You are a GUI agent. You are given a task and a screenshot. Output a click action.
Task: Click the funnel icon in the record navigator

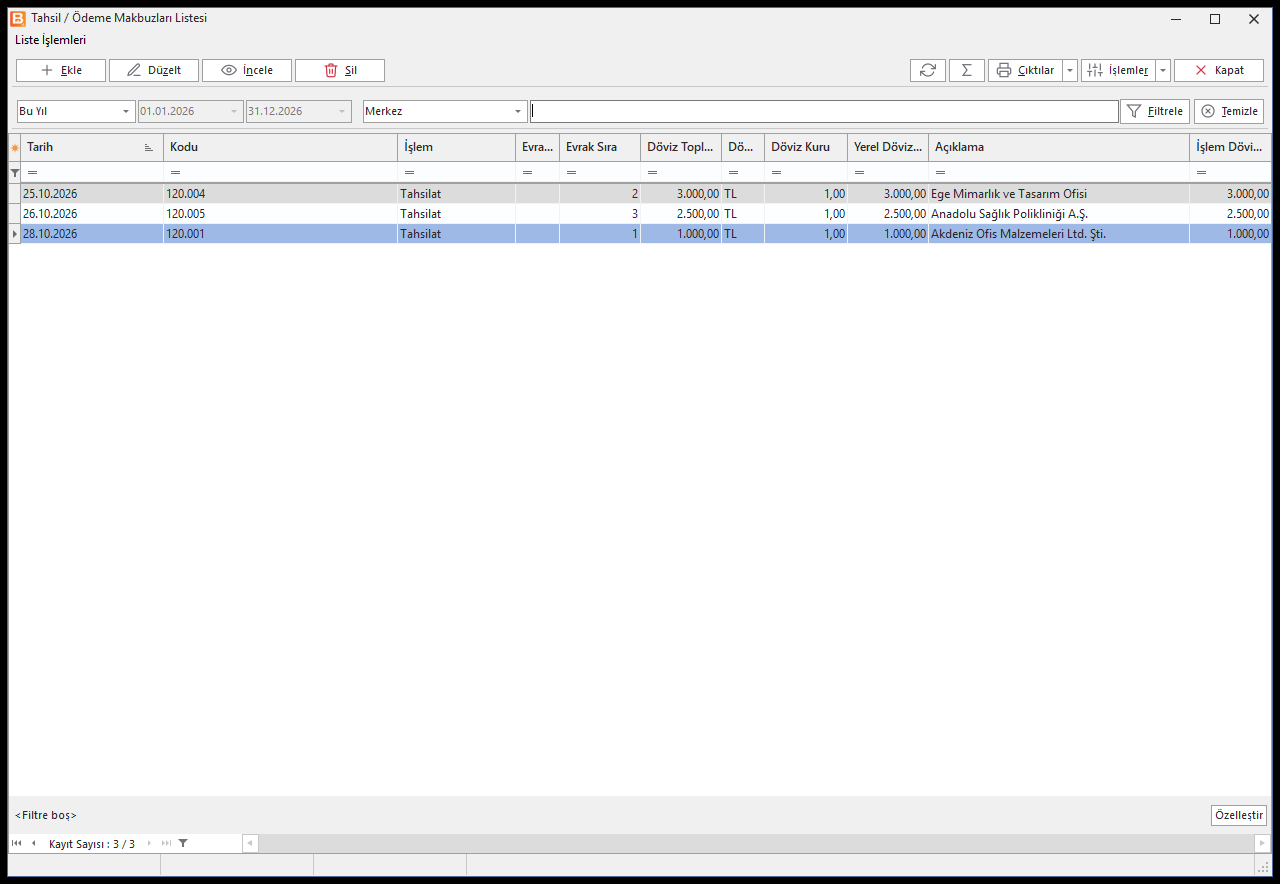183,843
